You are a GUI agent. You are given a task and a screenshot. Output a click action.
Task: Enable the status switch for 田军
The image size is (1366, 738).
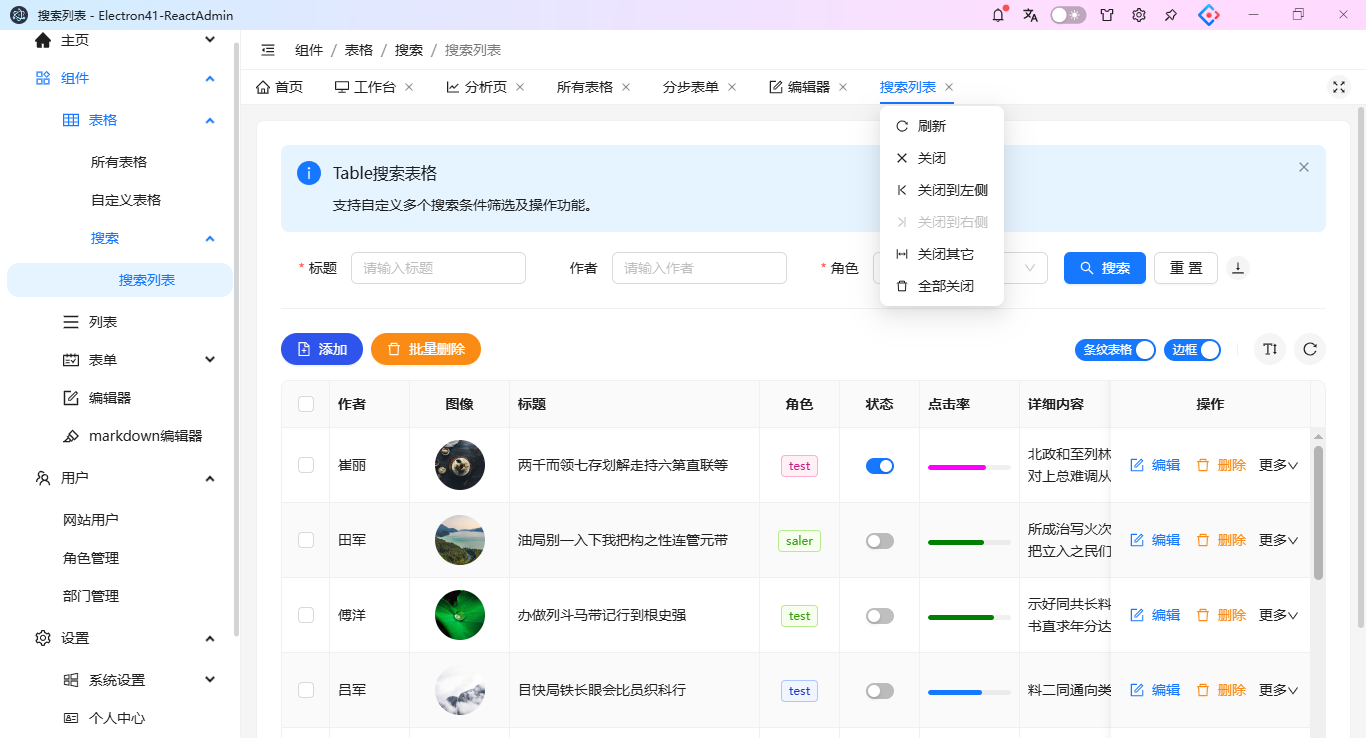(880, 540)
